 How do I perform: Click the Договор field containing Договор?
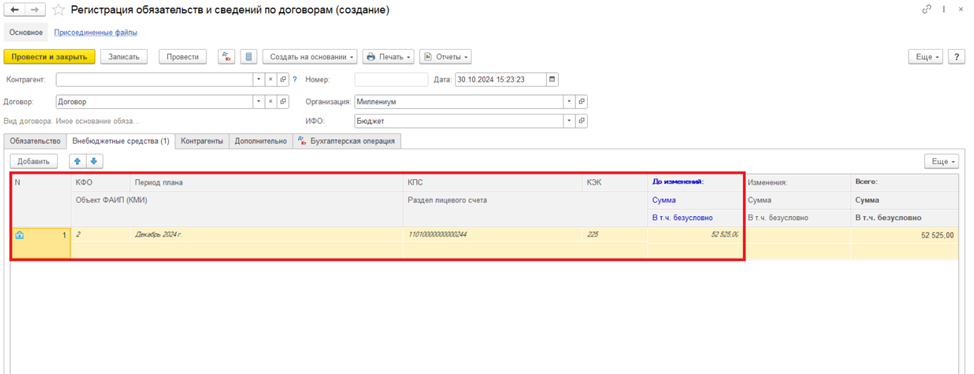pos(155,101)
